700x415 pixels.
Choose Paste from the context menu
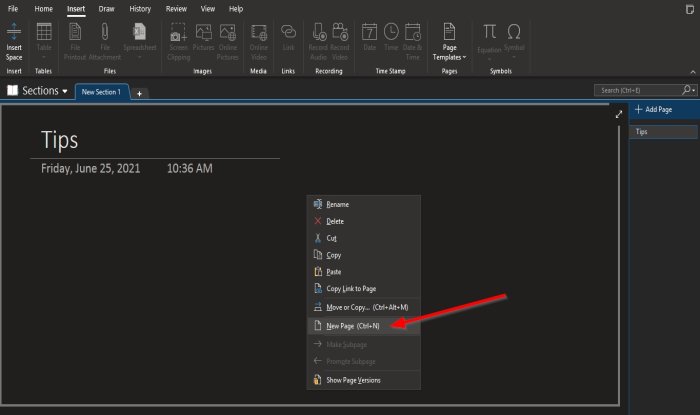(x=363, y=272)
